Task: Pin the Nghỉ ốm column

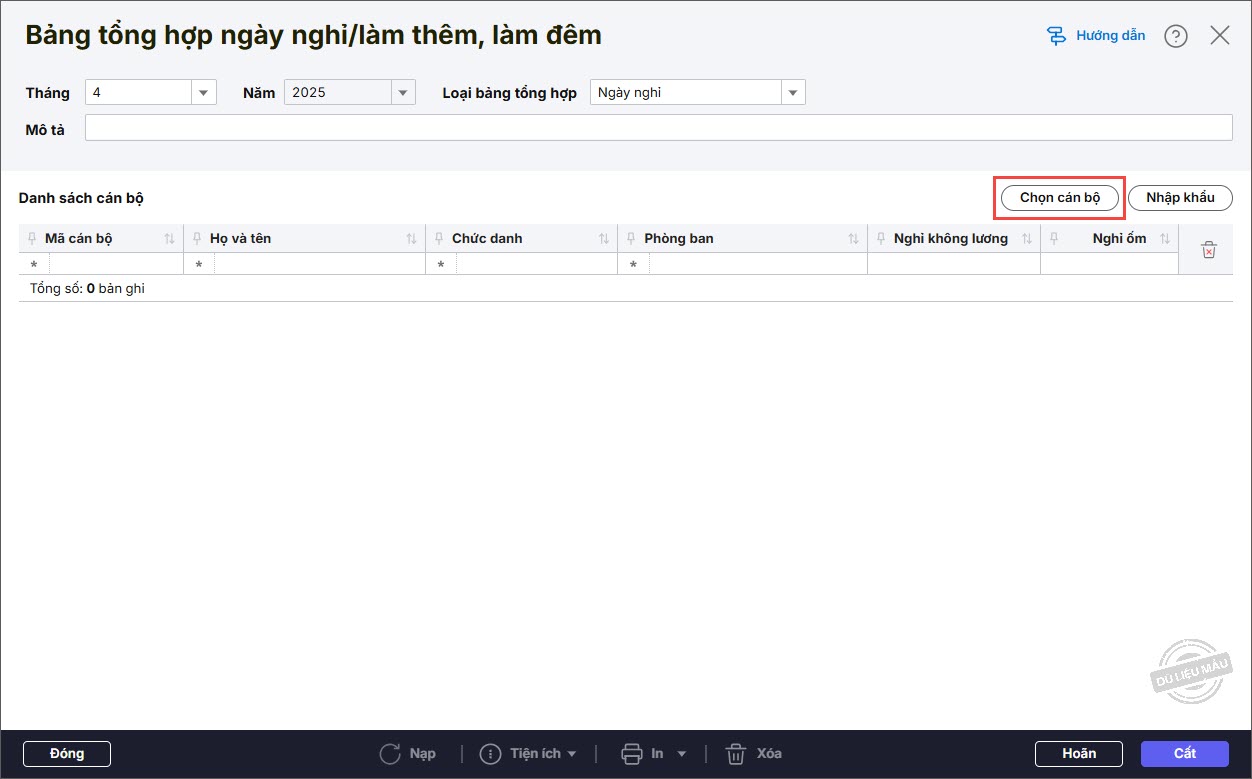Action: pos(1055,239)
